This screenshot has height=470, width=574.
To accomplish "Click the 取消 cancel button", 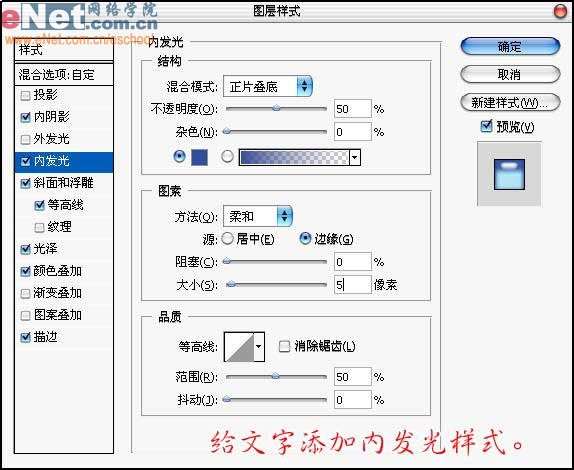I will (x=510, y=75).
